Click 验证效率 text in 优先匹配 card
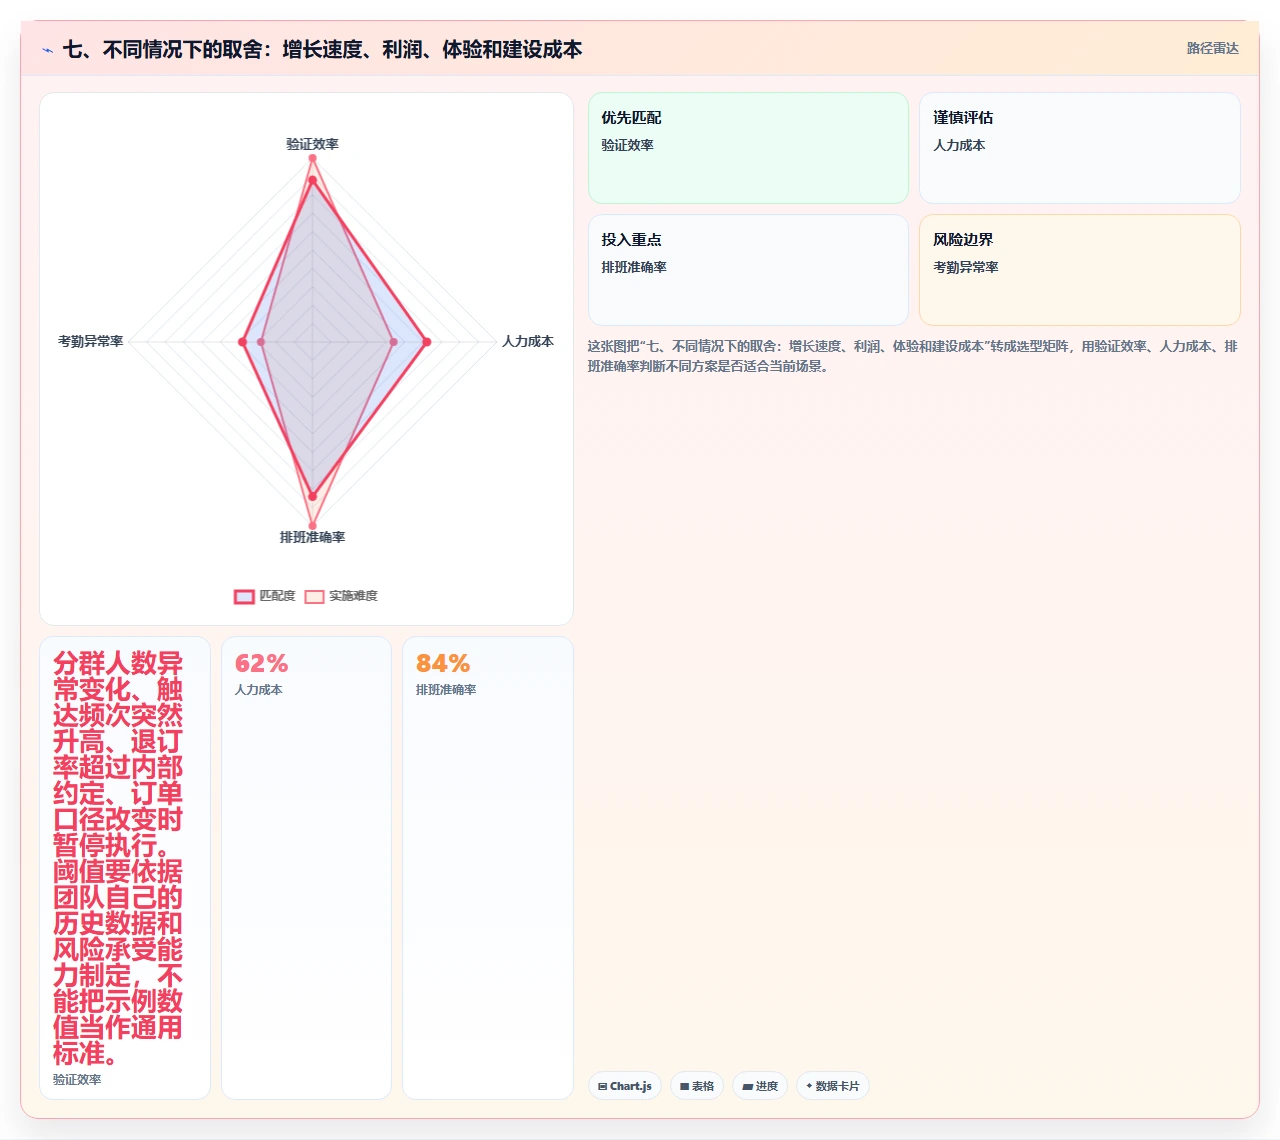This screenshot has width=1280, height=1140. pyautogui.click(x=627, y=145)
